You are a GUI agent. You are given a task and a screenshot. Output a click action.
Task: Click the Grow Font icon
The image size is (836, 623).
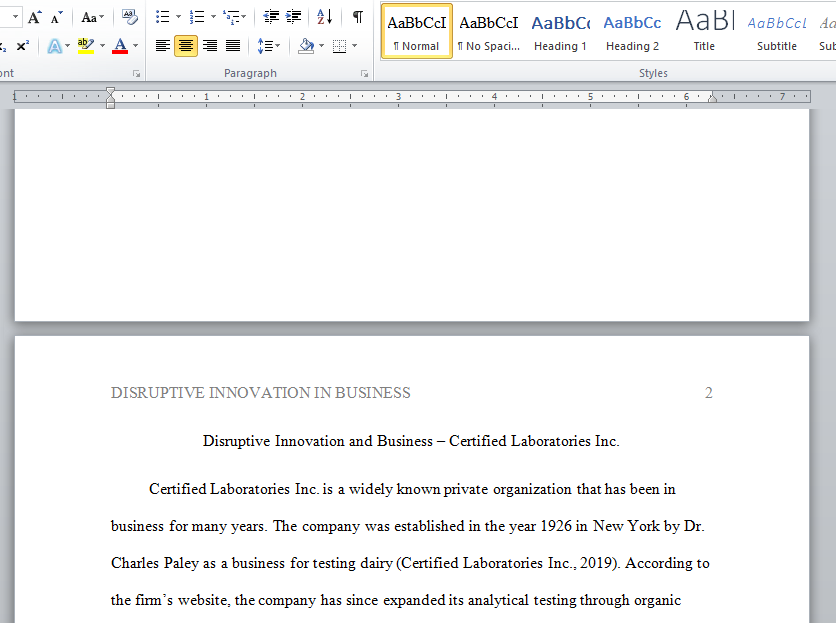[35, 18]
